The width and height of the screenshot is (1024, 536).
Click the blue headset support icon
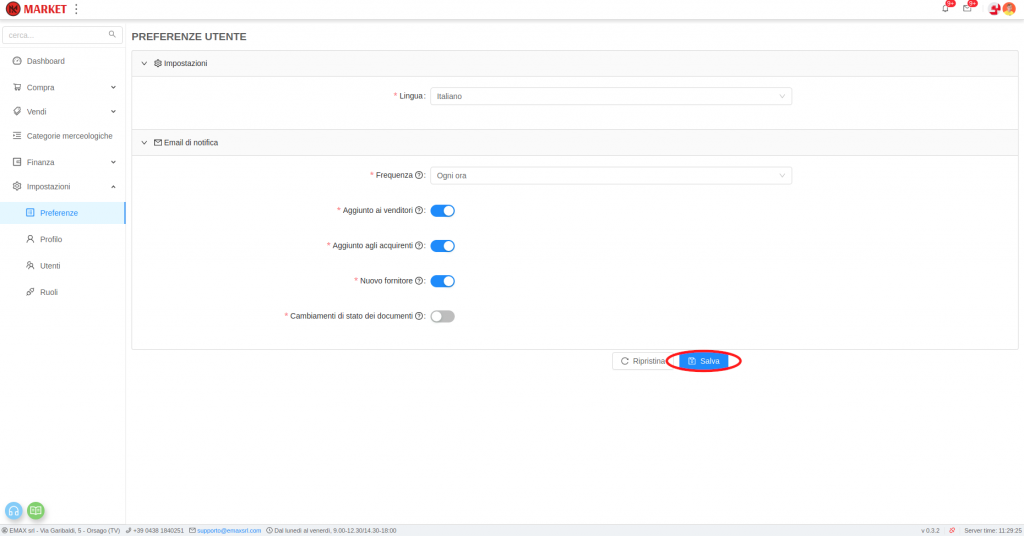(14, 510)
